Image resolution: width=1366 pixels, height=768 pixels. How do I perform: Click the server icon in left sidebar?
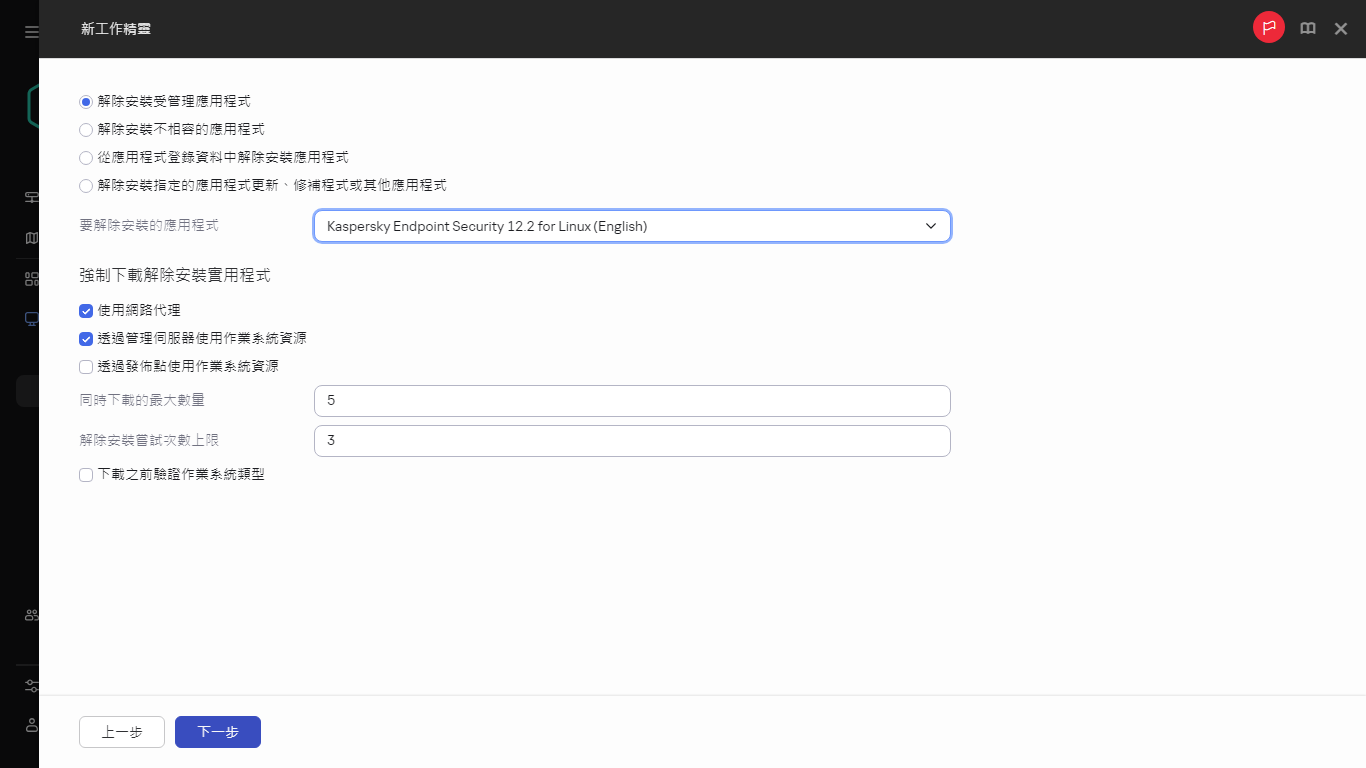pyautogui.click(x=31, y=197)
